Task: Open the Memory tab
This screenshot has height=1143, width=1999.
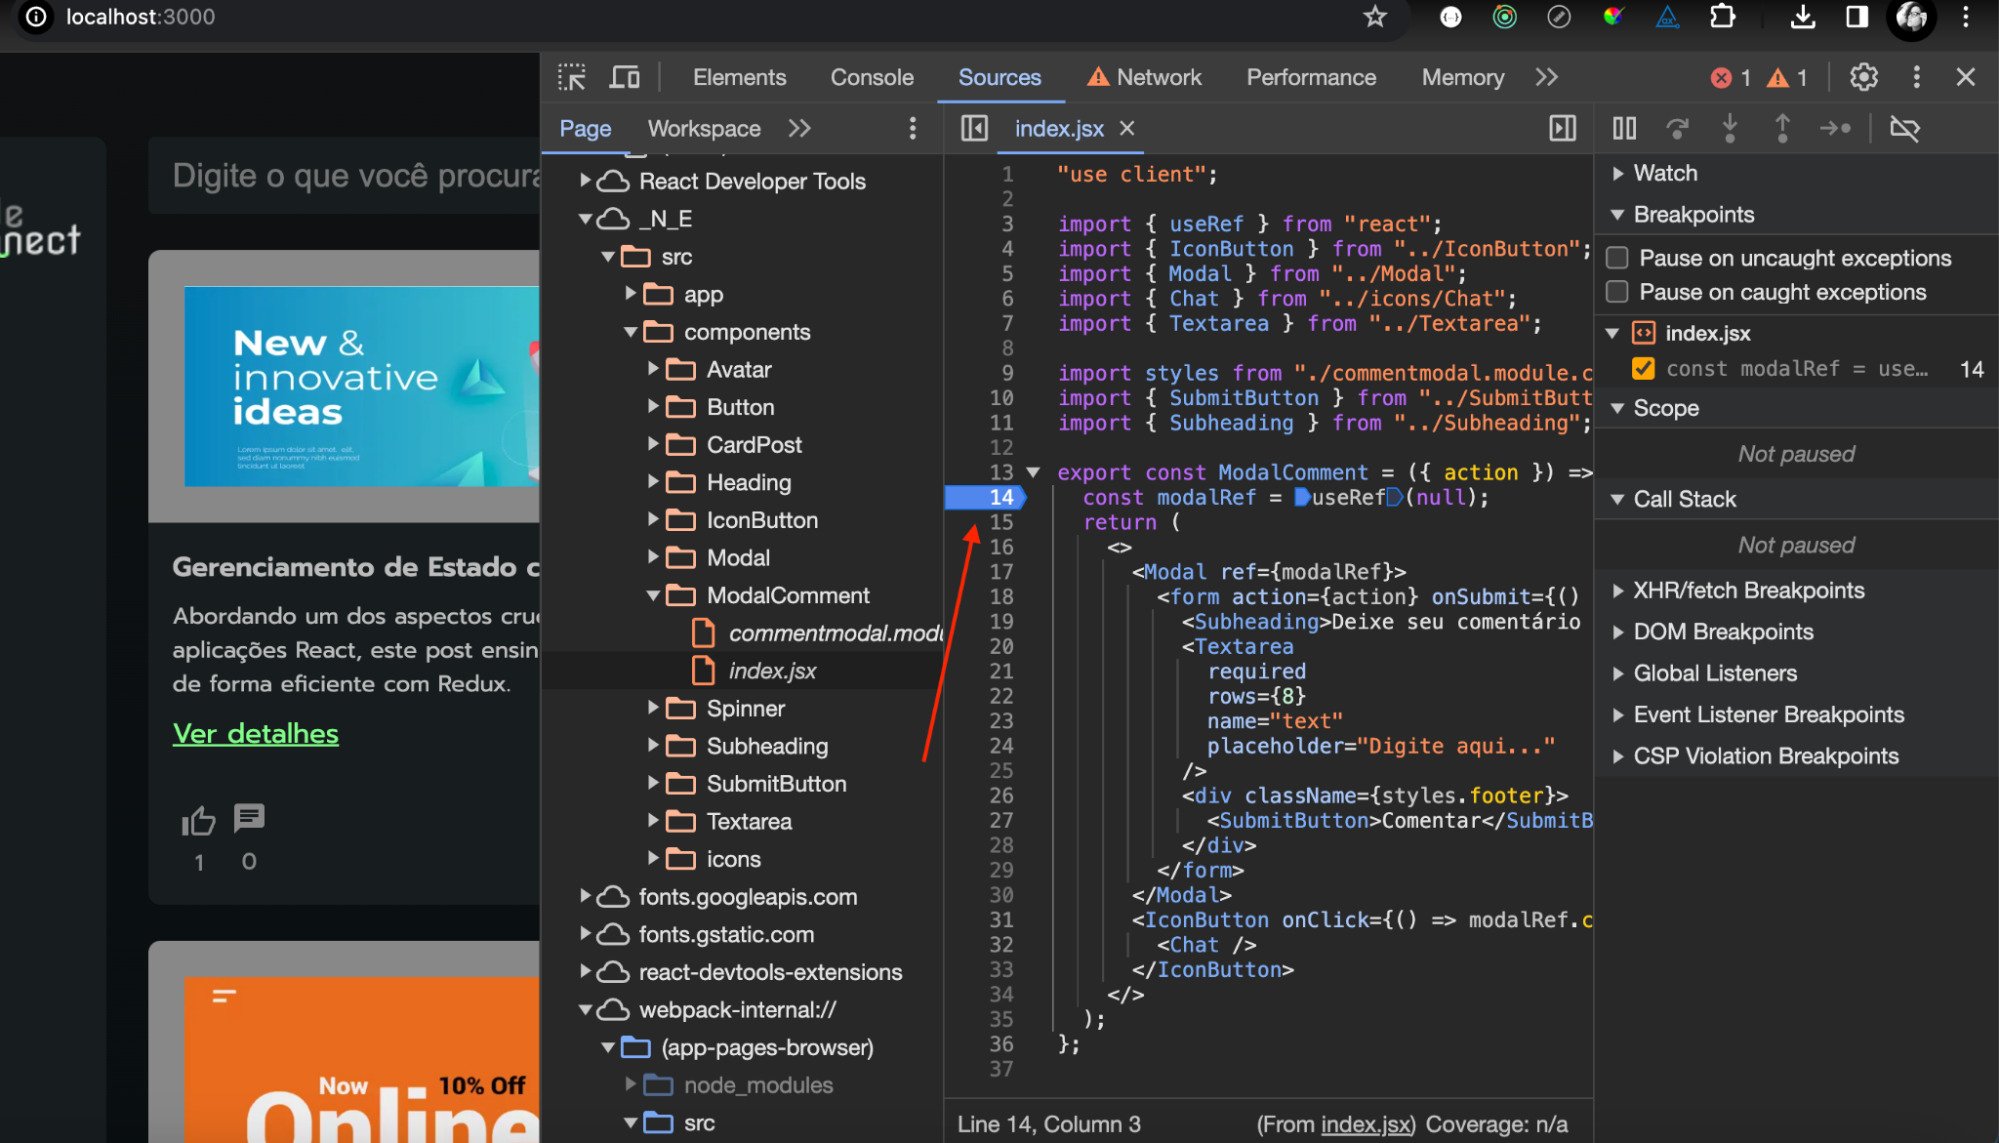Action: point(1463,77)
